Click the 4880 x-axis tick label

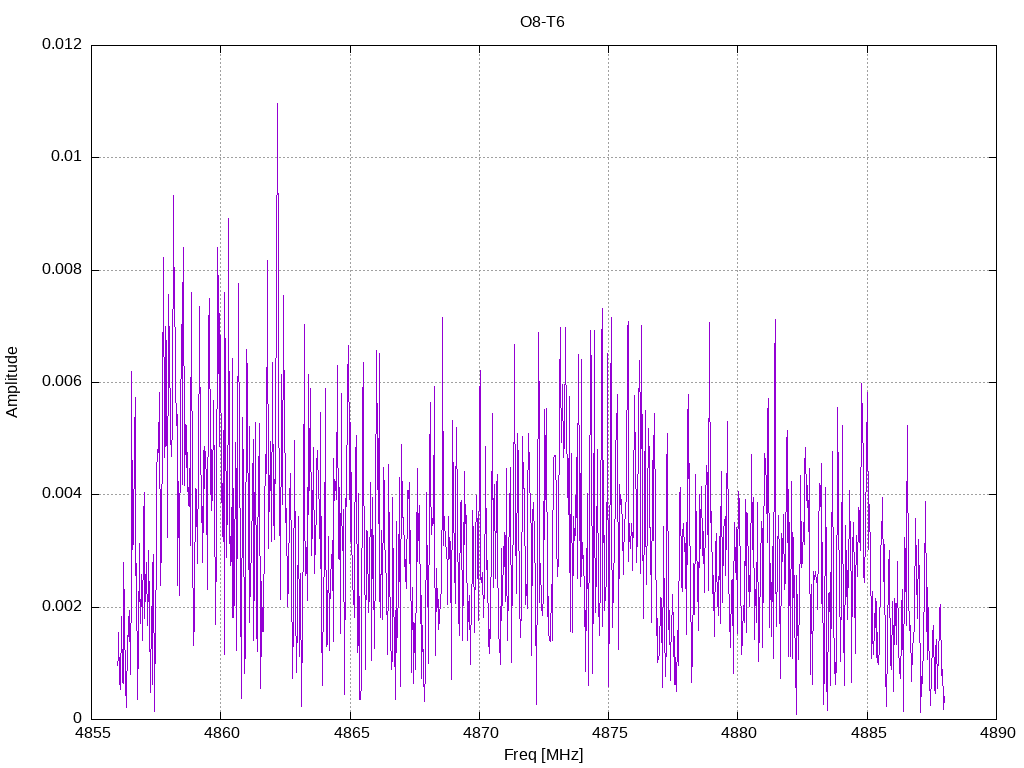pyautogui.click(x=738, y=733)
